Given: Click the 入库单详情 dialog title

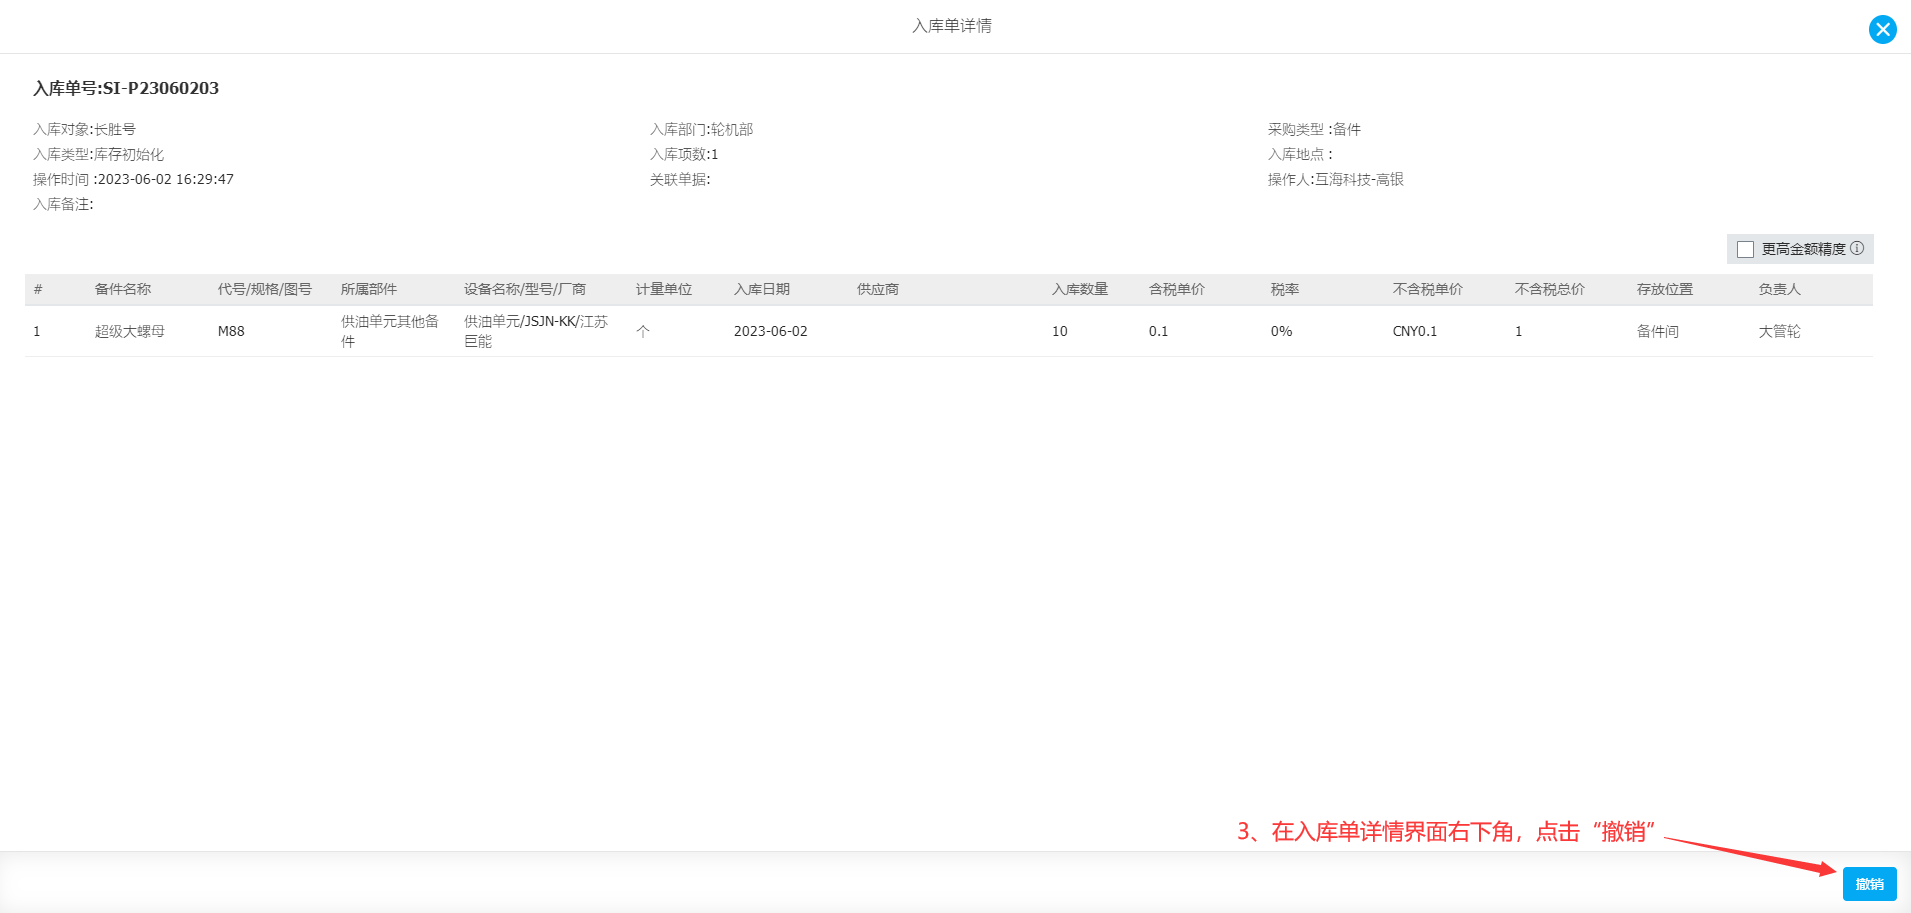Looking at the screenshot, I should click(x=952, y=26).
